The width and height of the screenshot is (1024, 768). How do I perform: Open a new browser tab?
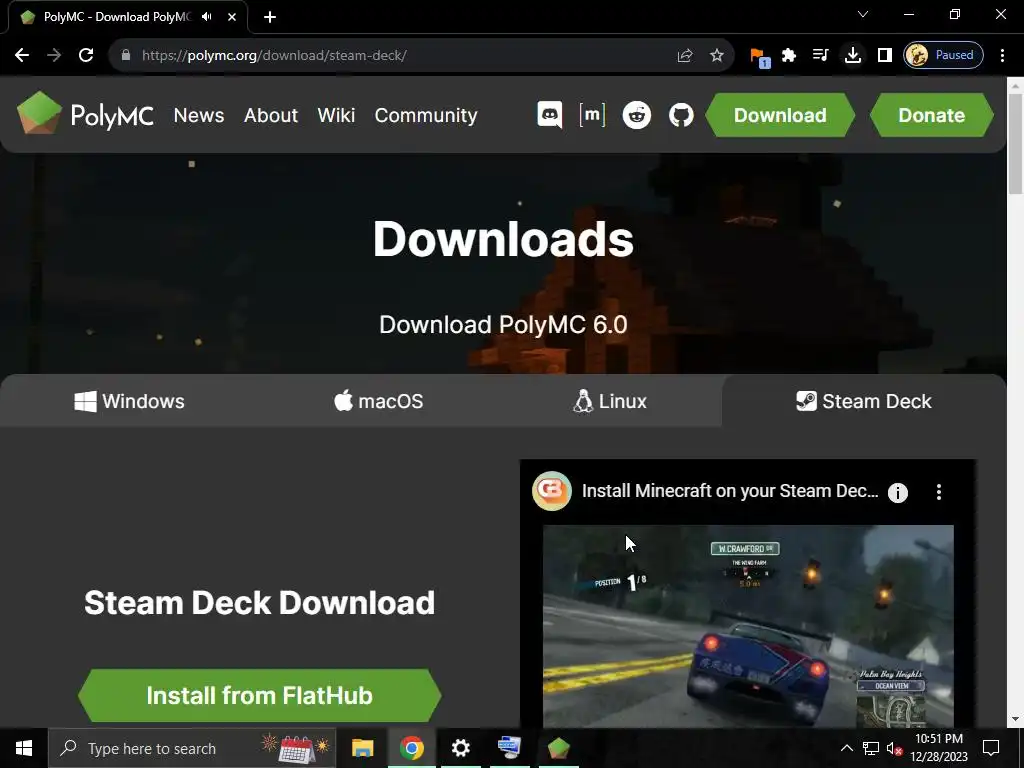[270, 17]
